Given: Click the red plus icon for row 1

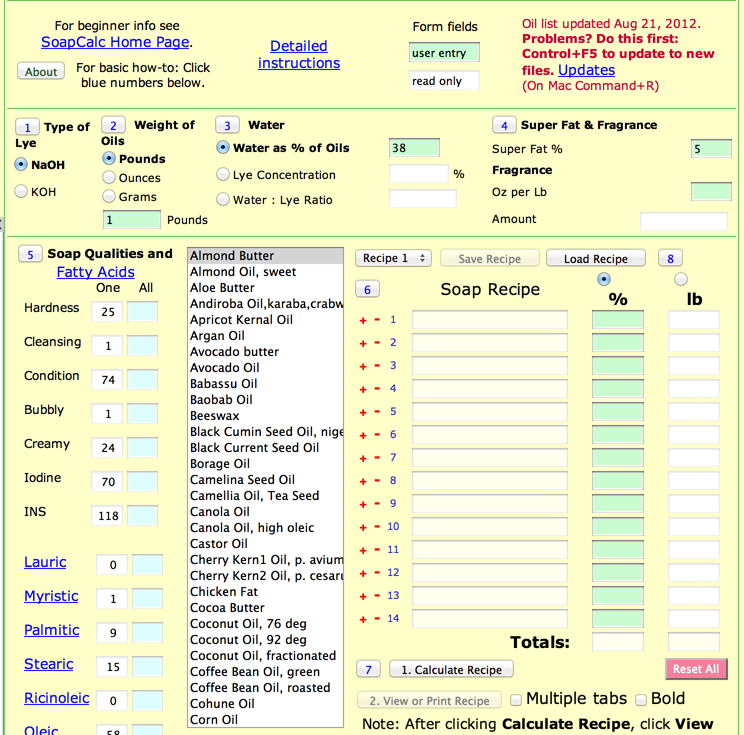Looking at the screenshot, I should [363, 321].
